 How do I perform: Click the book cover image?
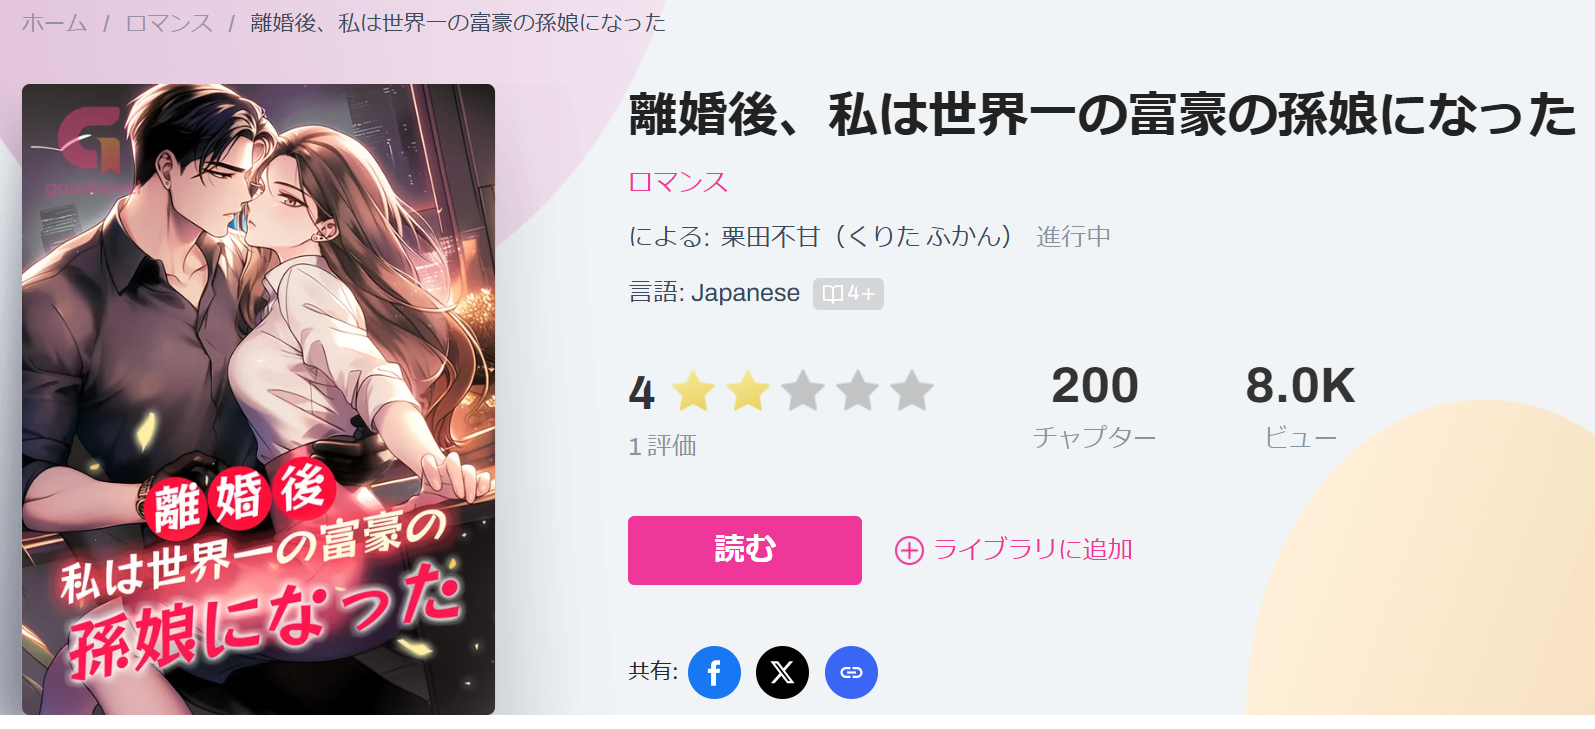[258, 399]
